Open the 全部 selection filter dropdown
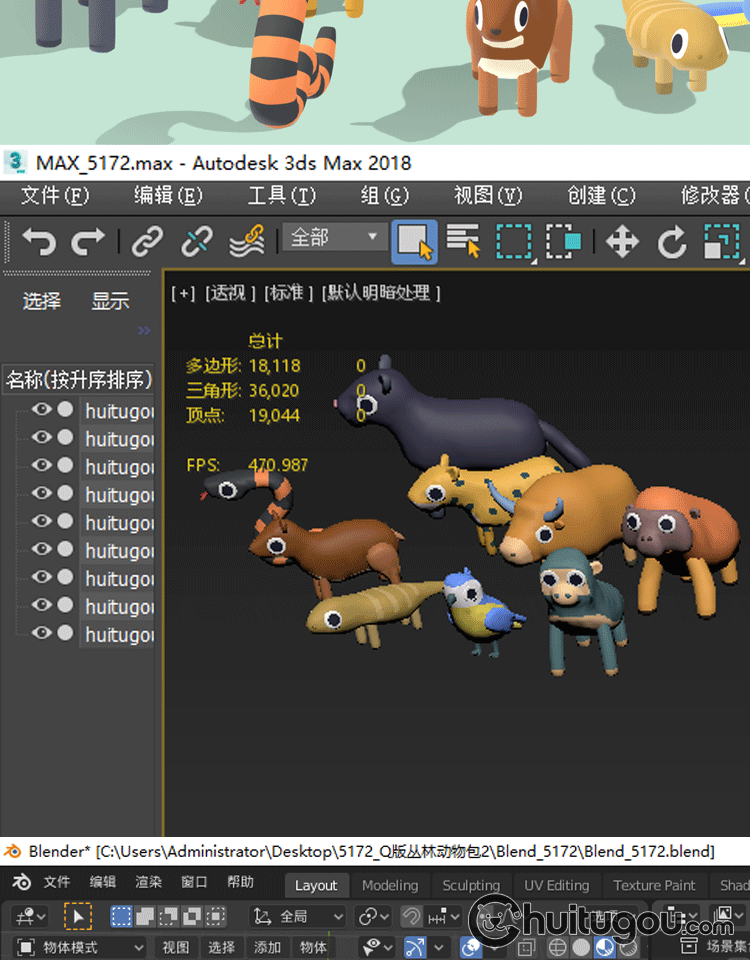 pos(334,237)
